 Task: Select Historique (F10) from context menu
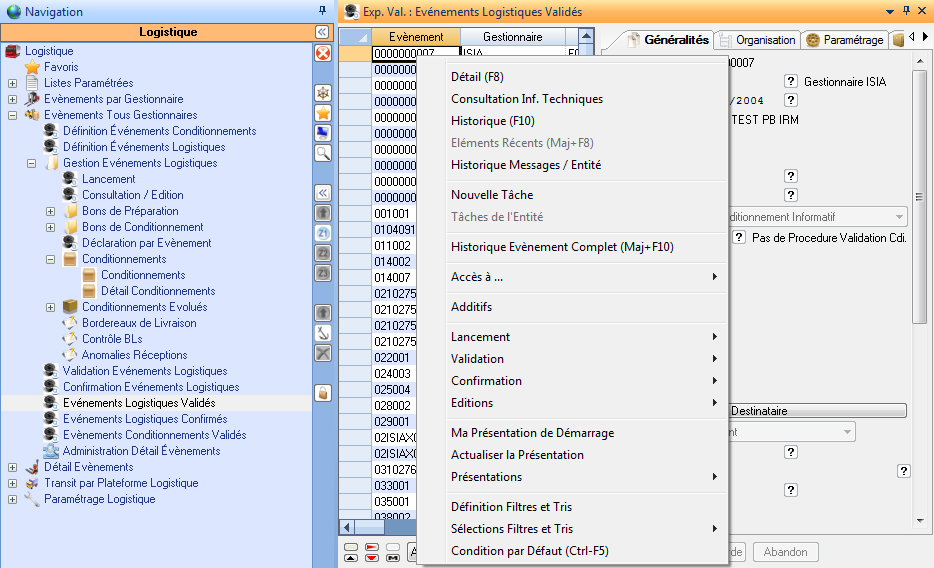coord(492,121)
